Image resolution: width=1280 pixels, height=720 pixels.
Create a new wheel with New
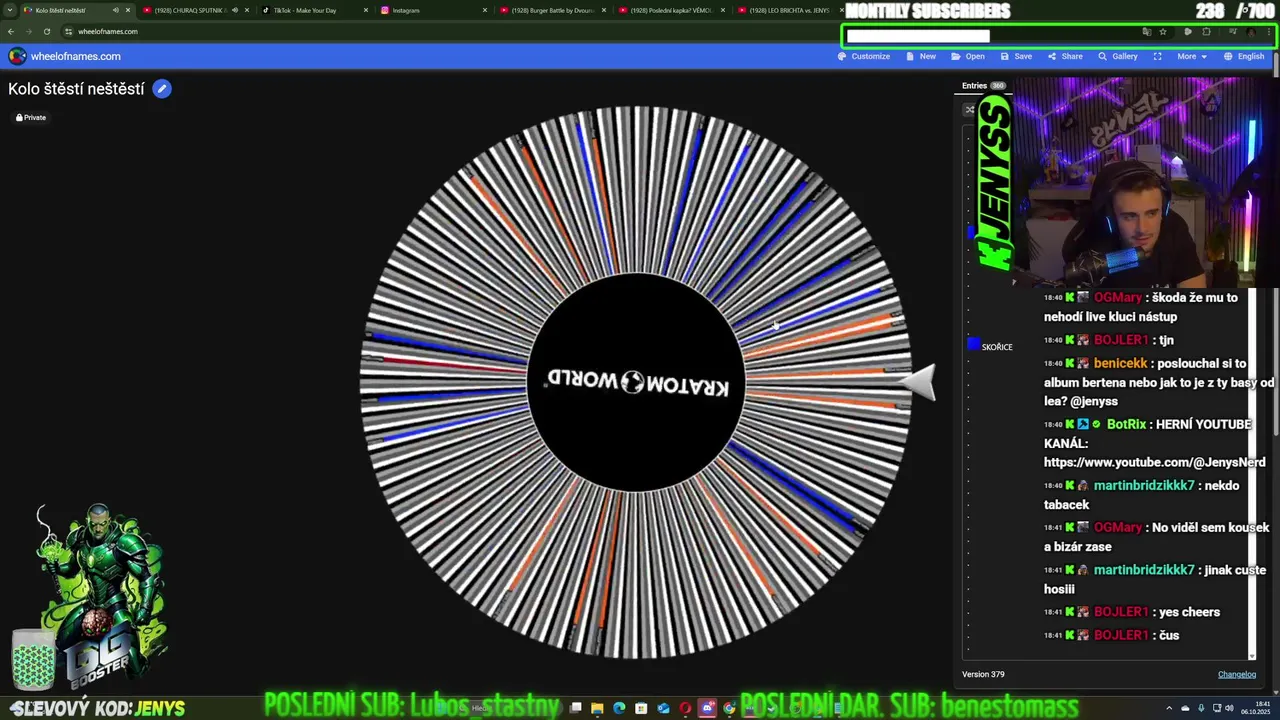point(921,56)
